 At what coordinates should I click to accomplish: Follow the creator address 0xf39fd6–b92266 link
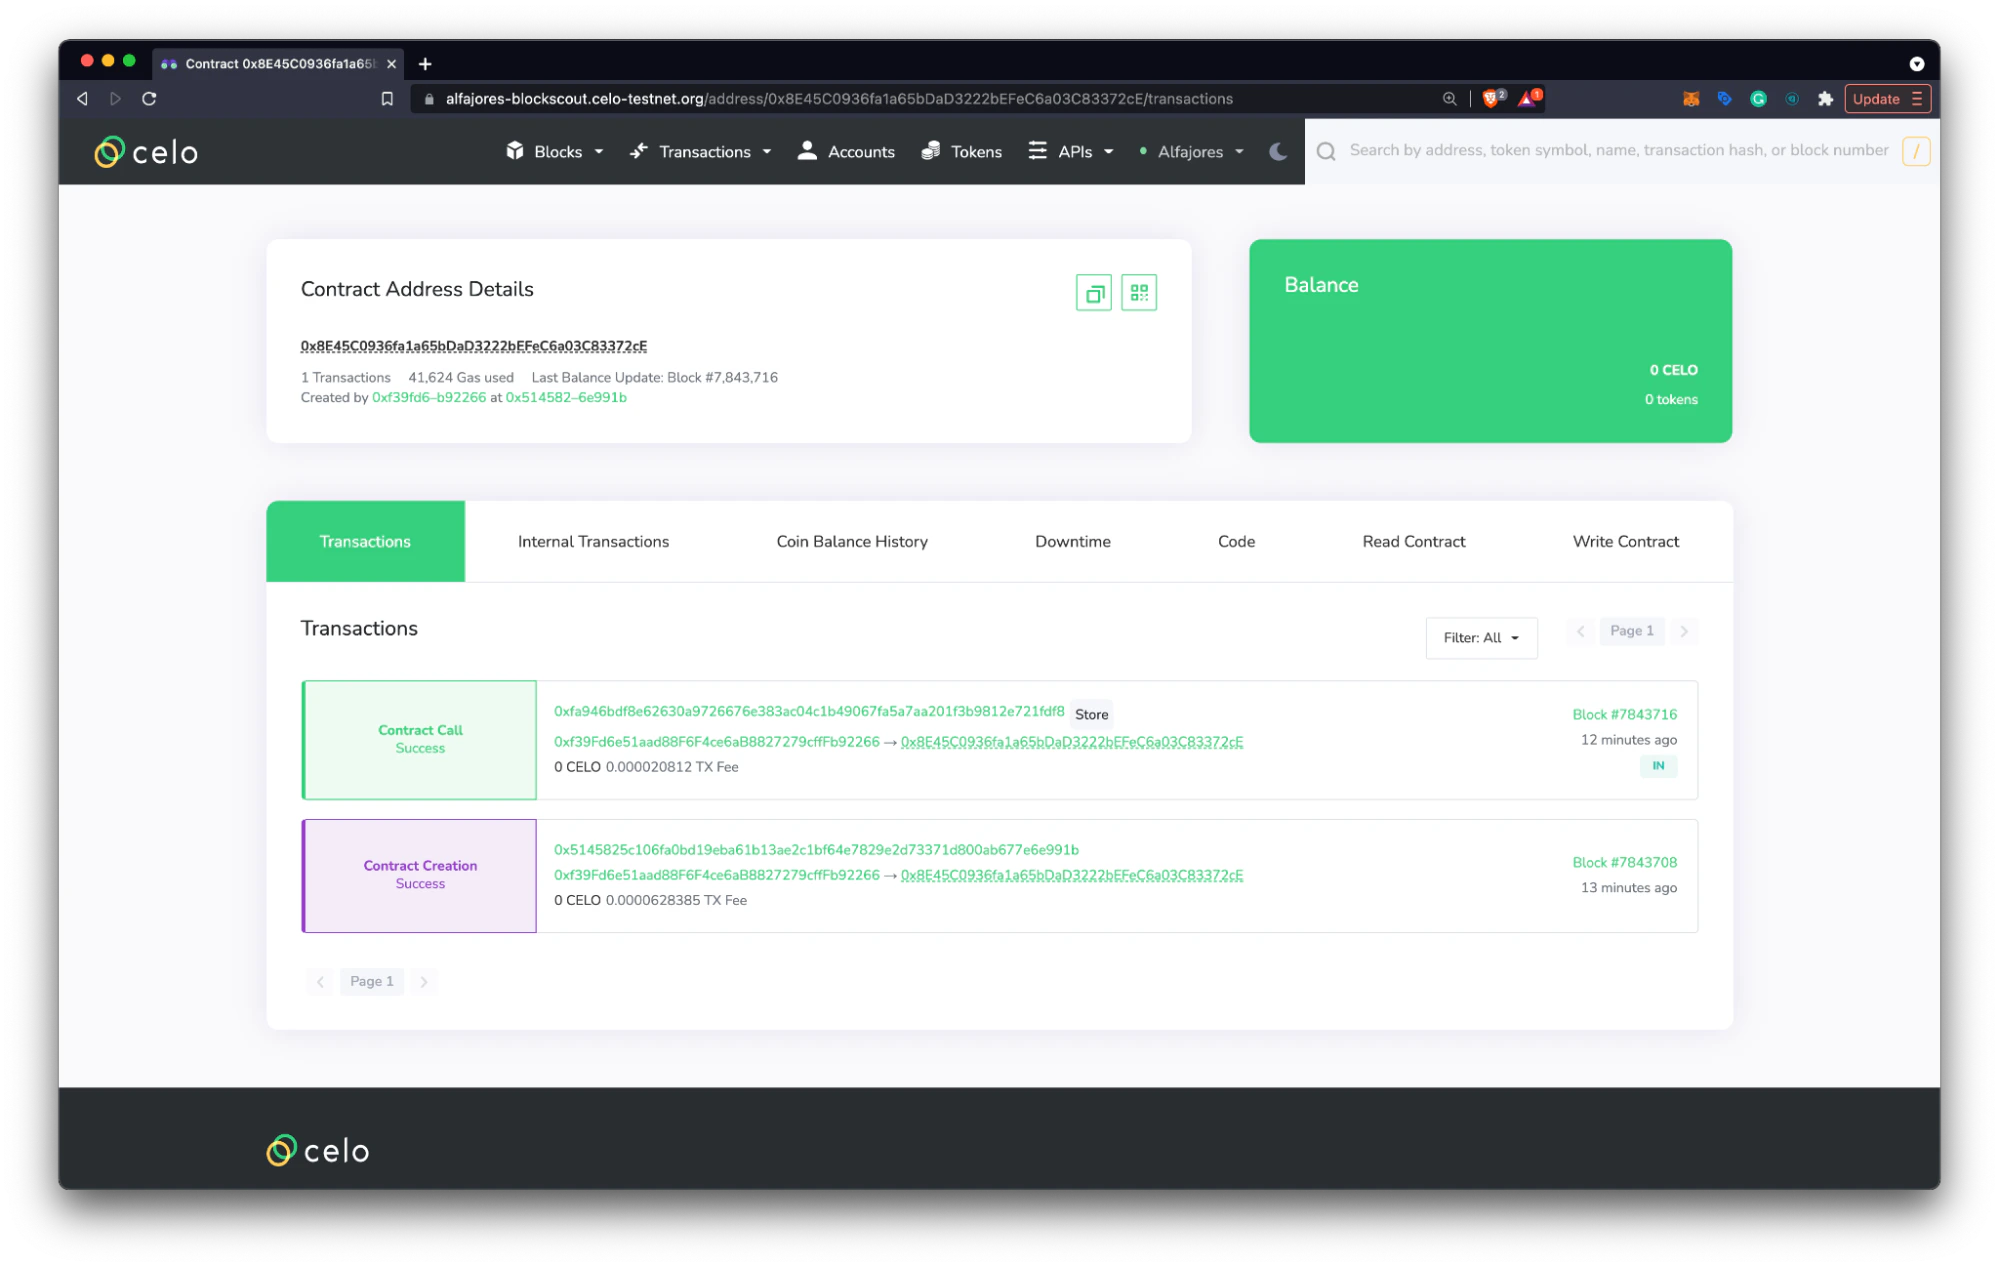coord(428,397)
